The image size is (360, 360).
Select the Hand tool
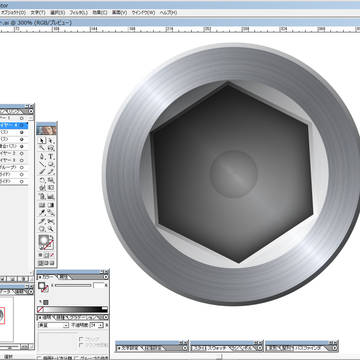(x=42, y=228)
